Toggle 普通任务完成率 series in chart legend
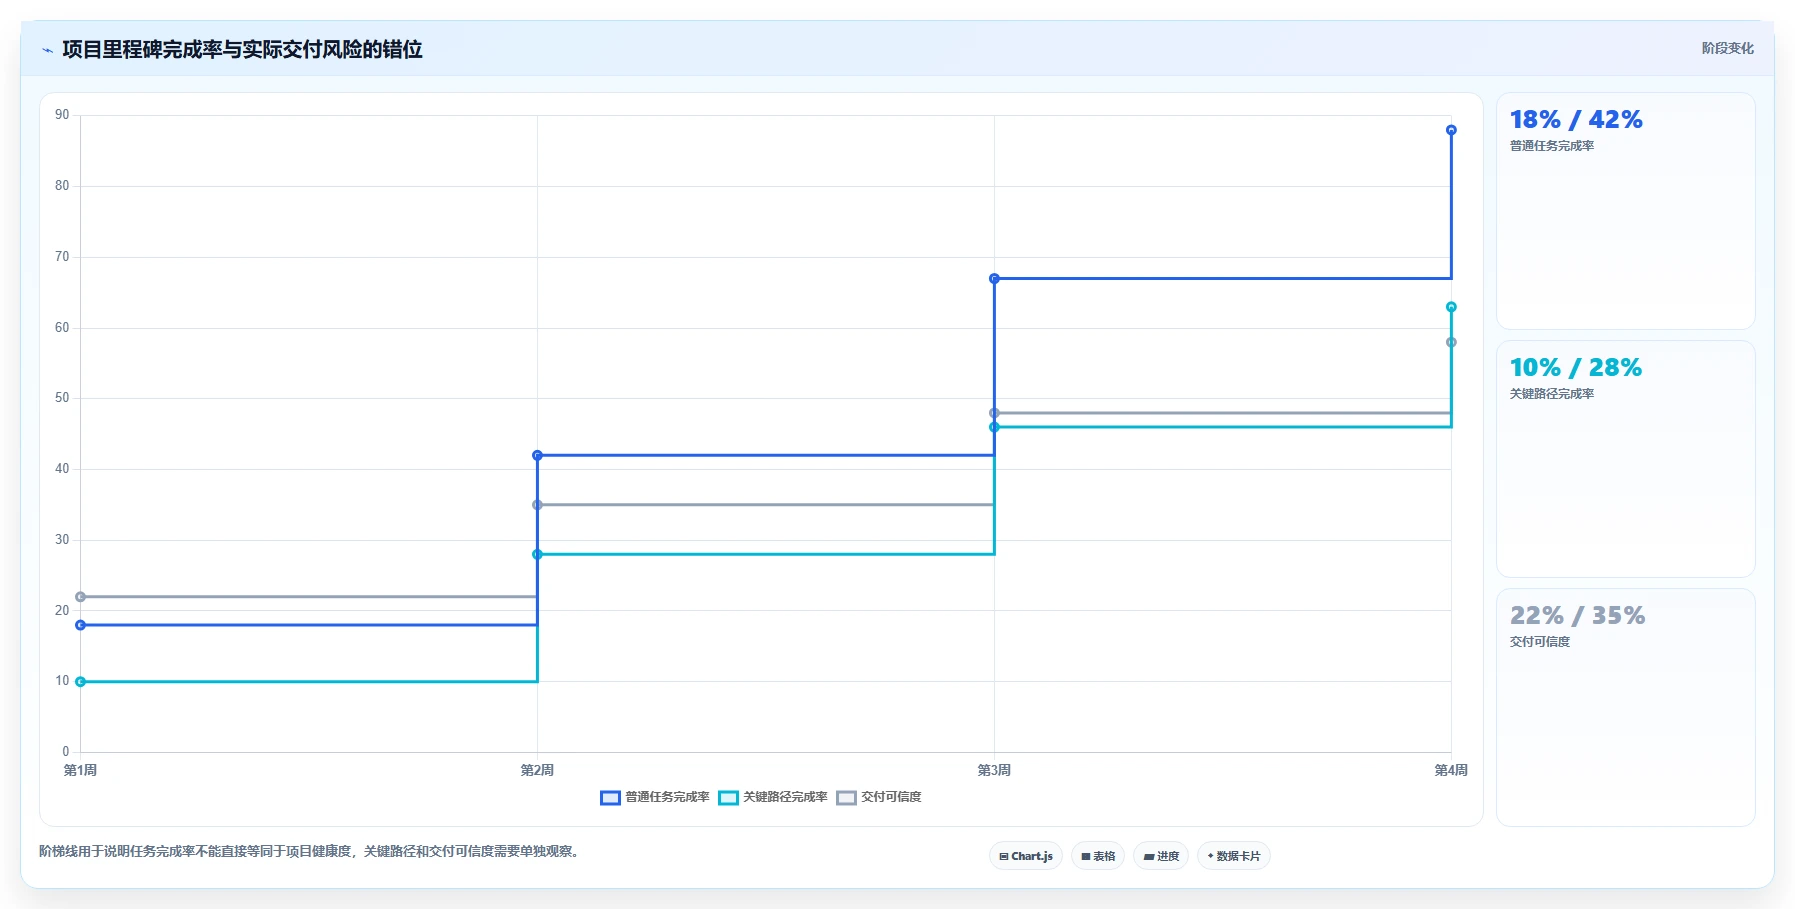The image size is (1795, 909). tap(655, 797)
